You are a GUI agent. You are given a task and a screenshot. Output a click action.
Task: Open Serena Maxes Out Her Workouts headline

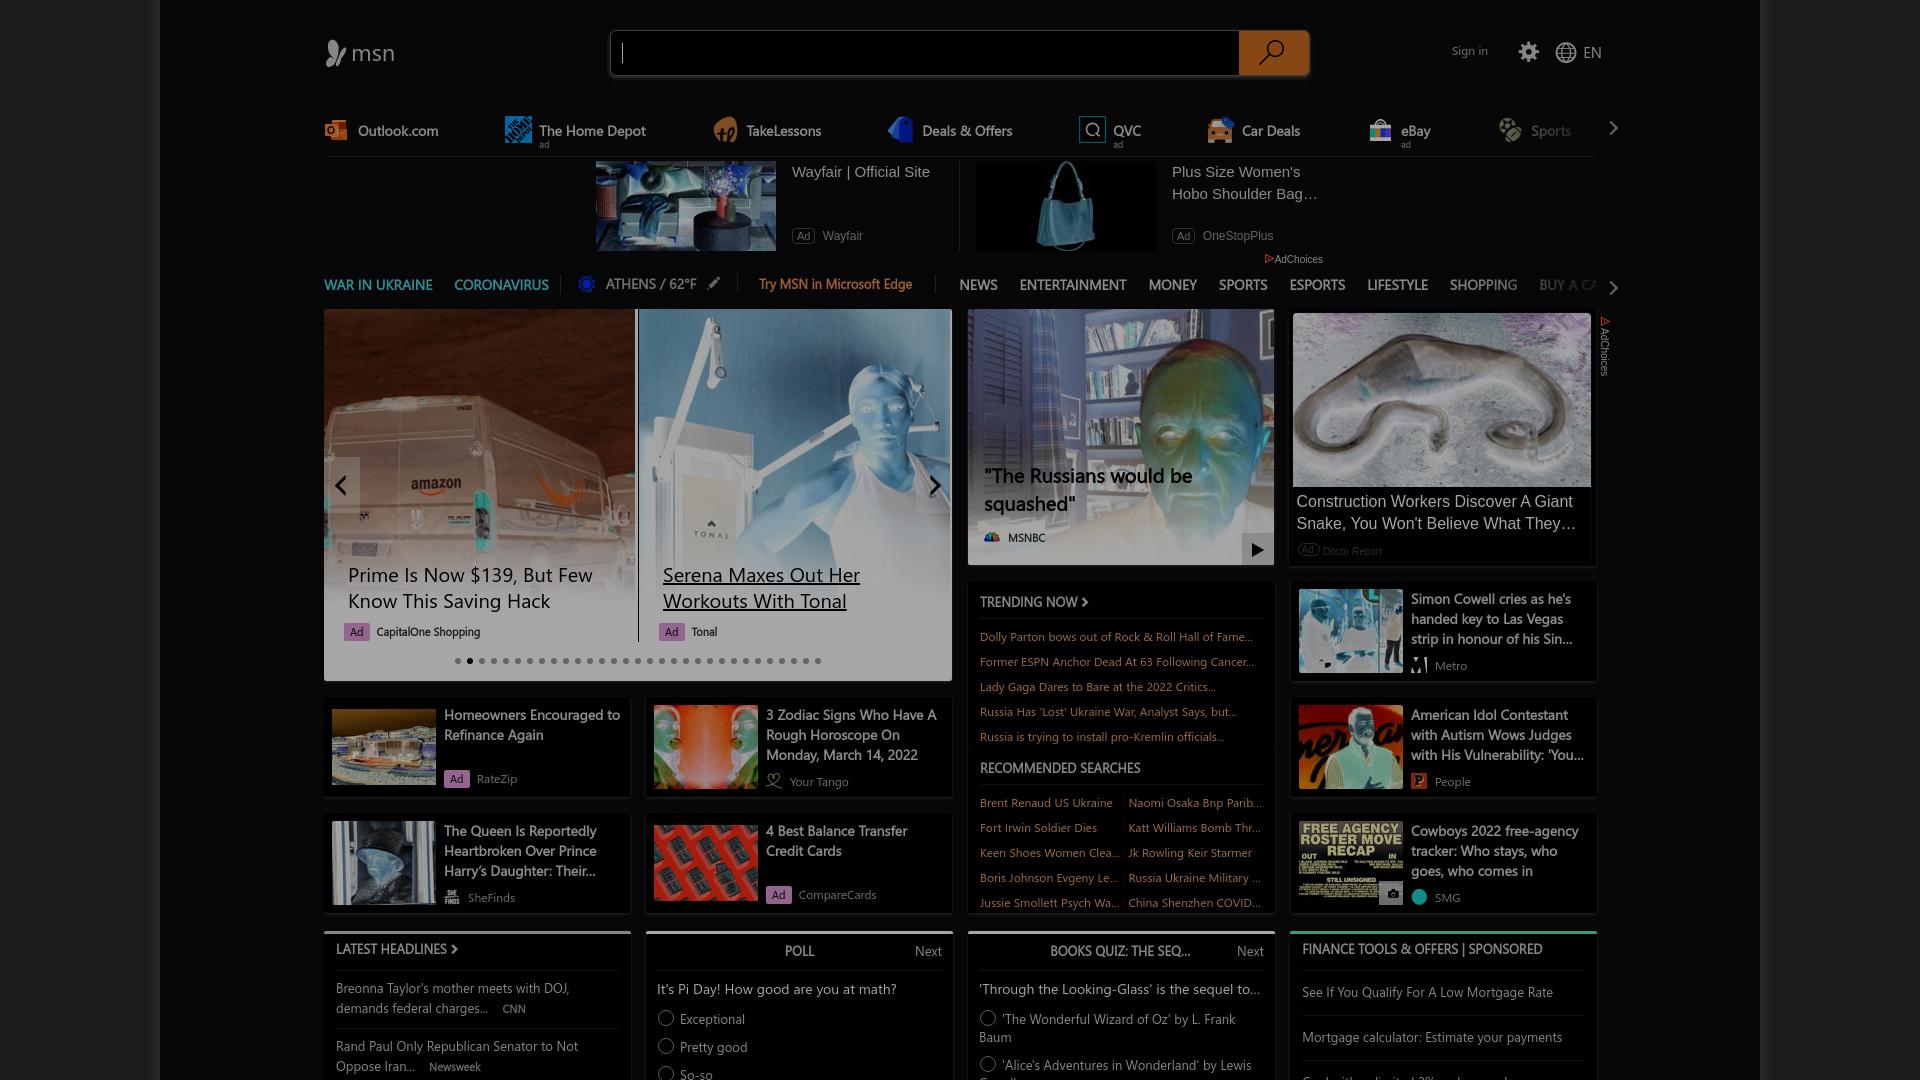click(x=761, y=588)
